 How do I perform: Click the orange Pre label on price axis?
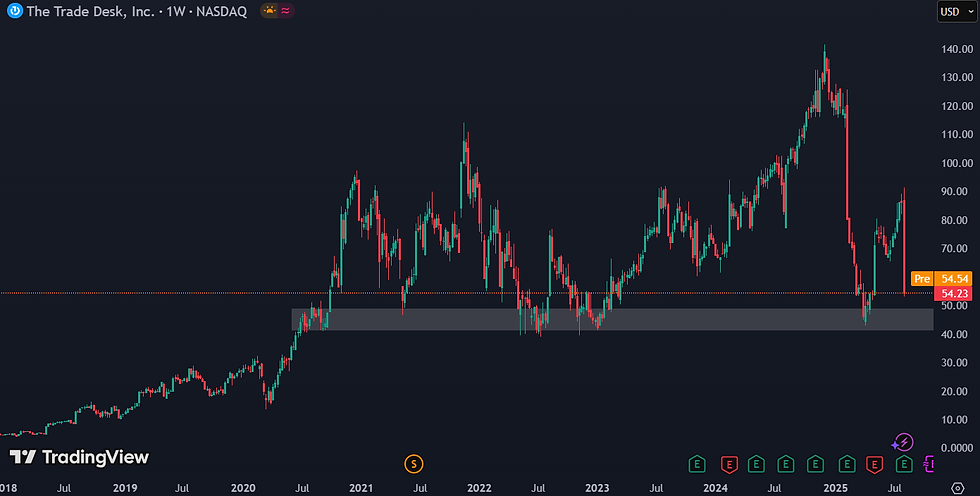(922, 279)
